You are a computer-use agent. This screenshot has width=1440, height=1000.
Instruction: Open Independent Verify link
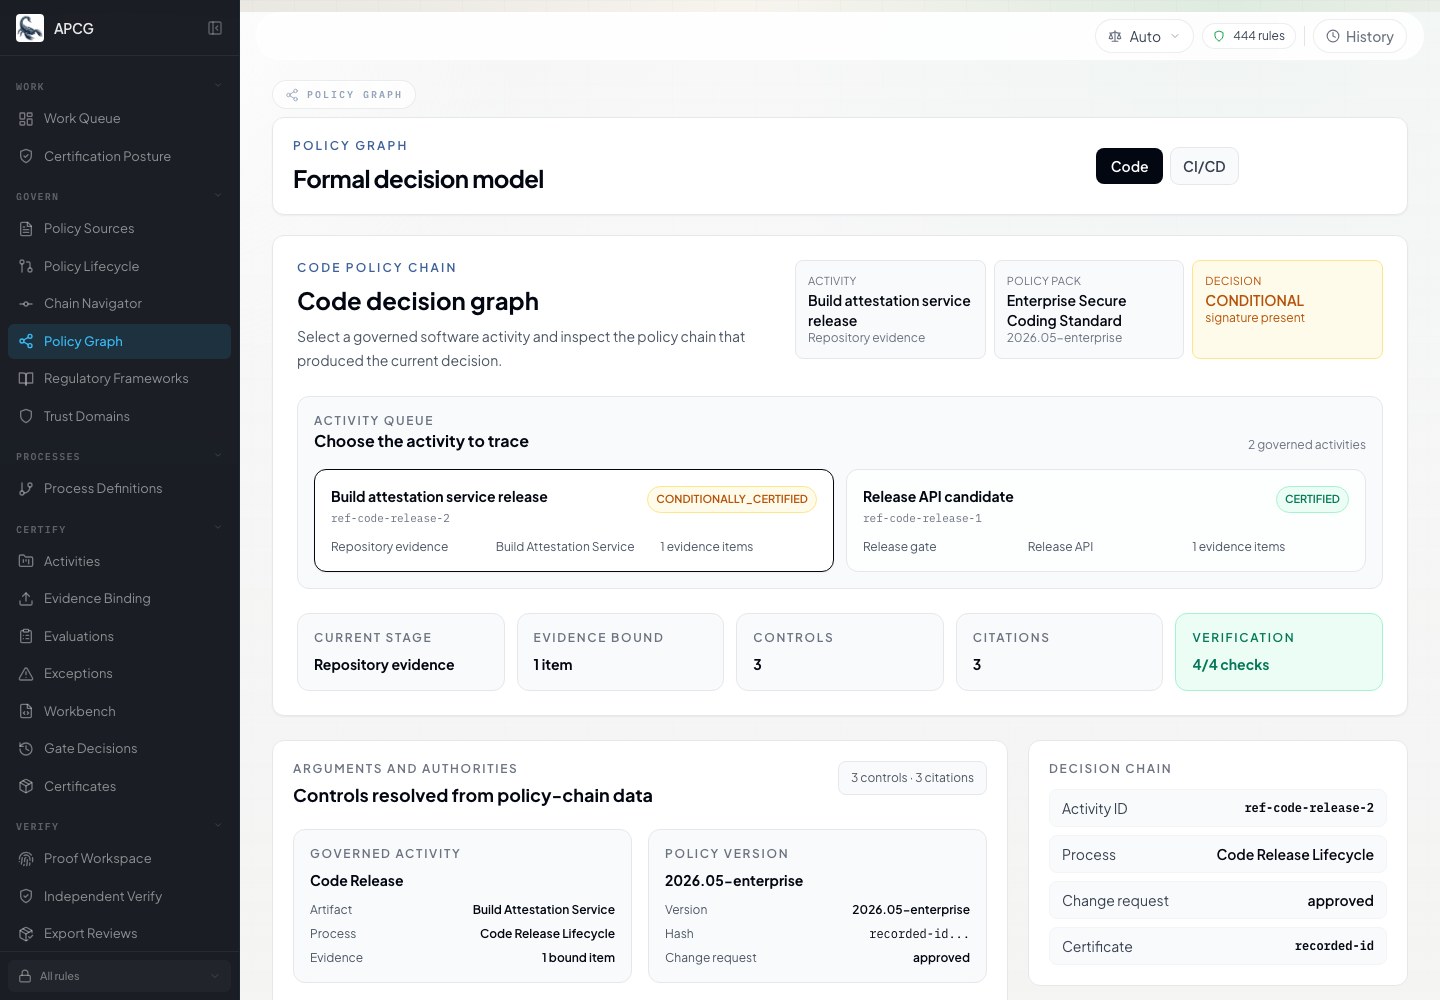(x=119, y=896)
